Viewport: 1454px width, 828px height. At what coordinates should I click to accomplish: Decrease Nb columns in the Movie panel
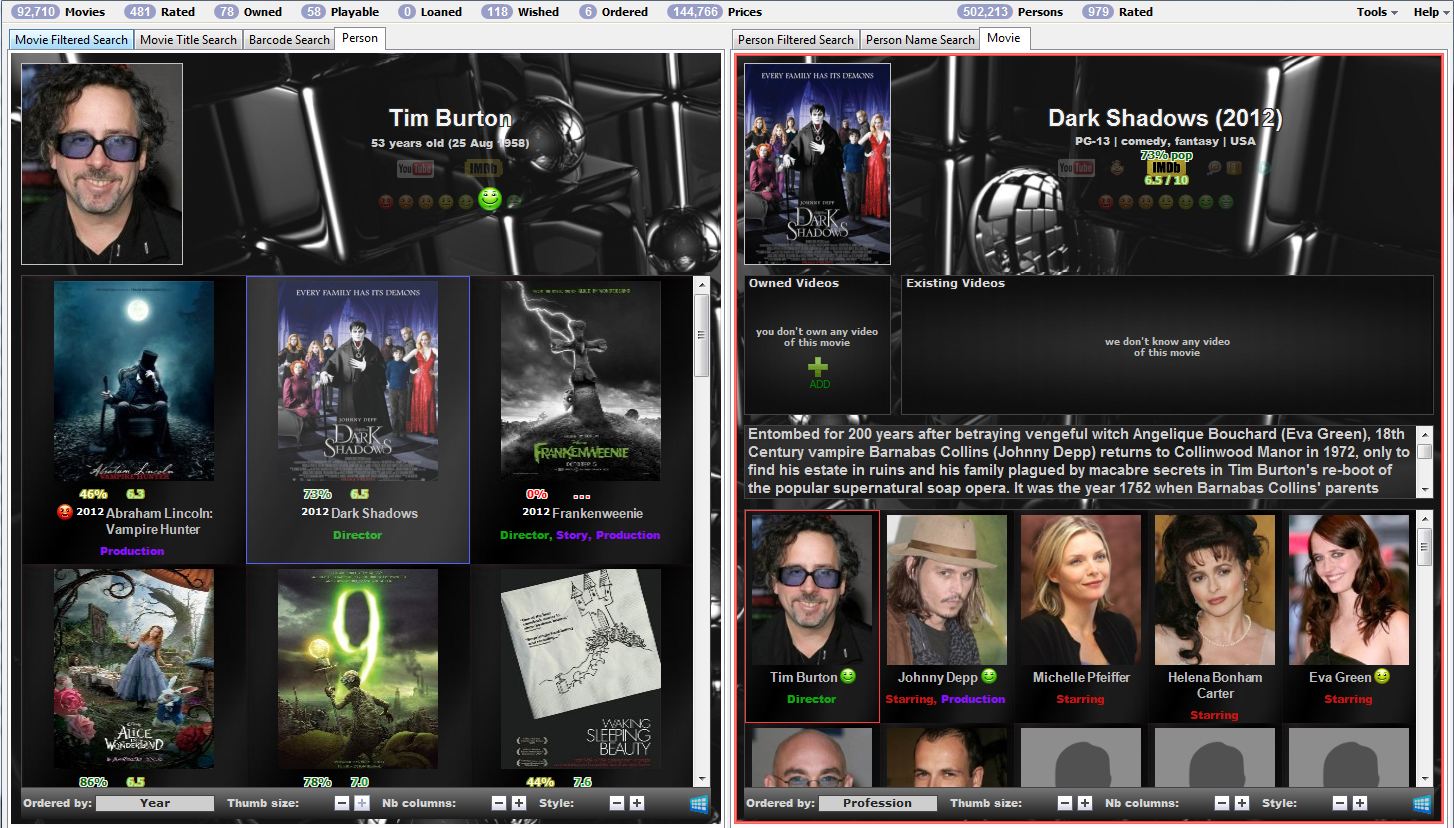click(1222, 803)
